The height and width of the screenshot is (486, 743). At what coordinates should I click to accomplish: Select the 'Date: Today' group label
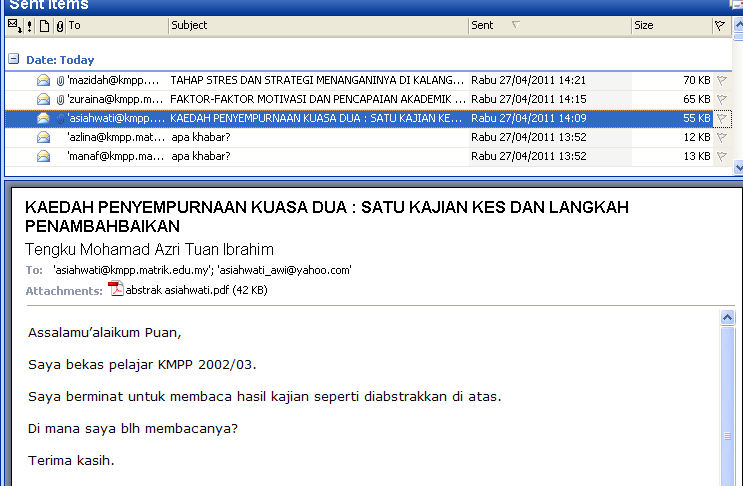click(x=60, y=60)
